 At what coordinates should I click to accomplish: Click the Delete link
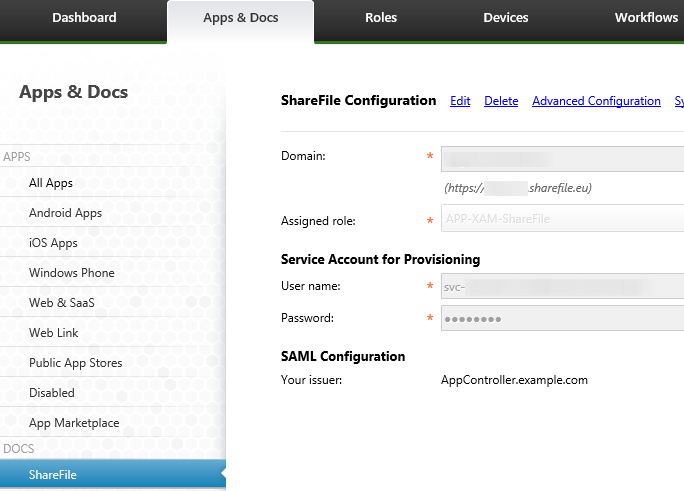coord(501,101)
